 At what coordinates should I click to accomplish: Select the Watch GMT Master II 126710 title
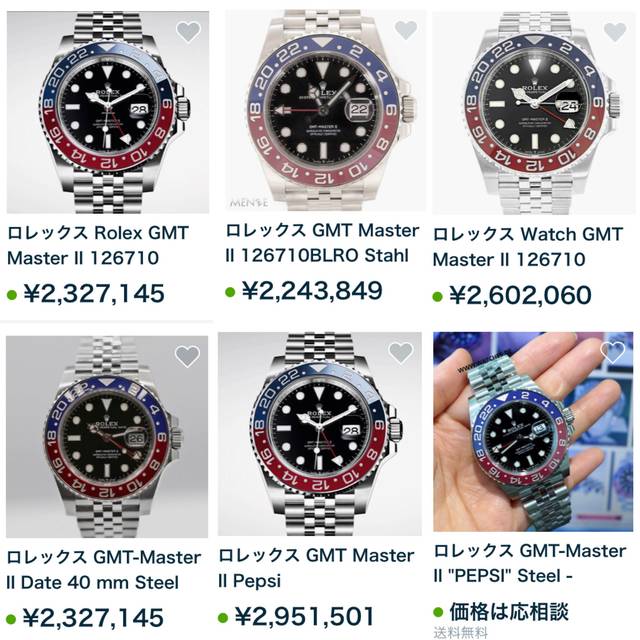pyautogui.click(x=527, y=247)
